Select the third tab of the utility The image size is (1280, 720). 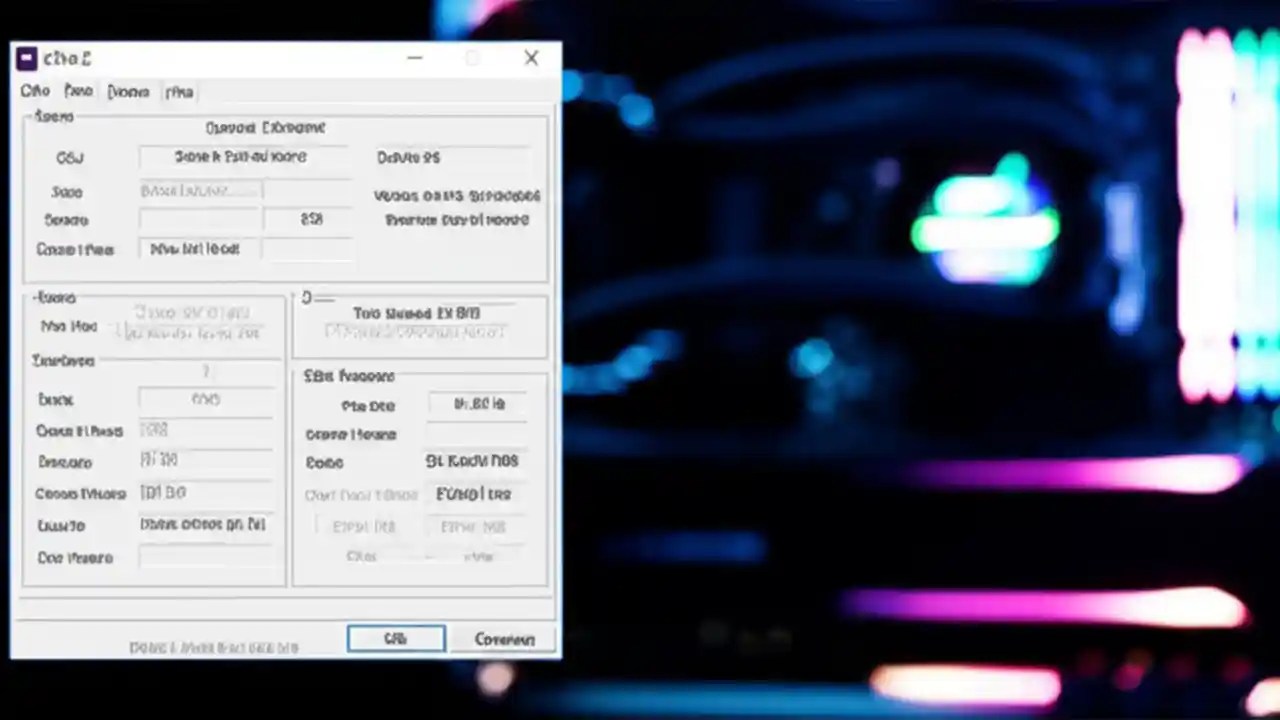pos(128,91)
